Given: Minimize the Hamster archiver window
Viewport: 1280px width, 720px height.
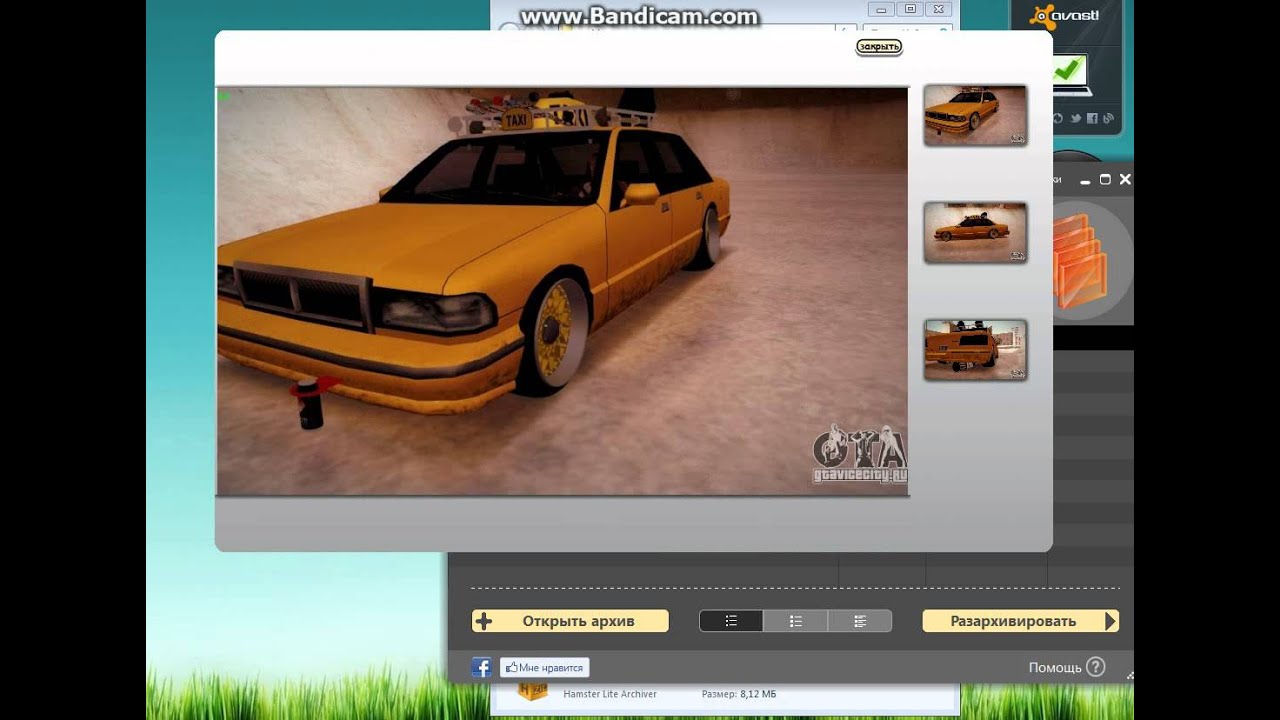Looking at the screenshot, I should pyautogui.click(x=1086, y=180).
